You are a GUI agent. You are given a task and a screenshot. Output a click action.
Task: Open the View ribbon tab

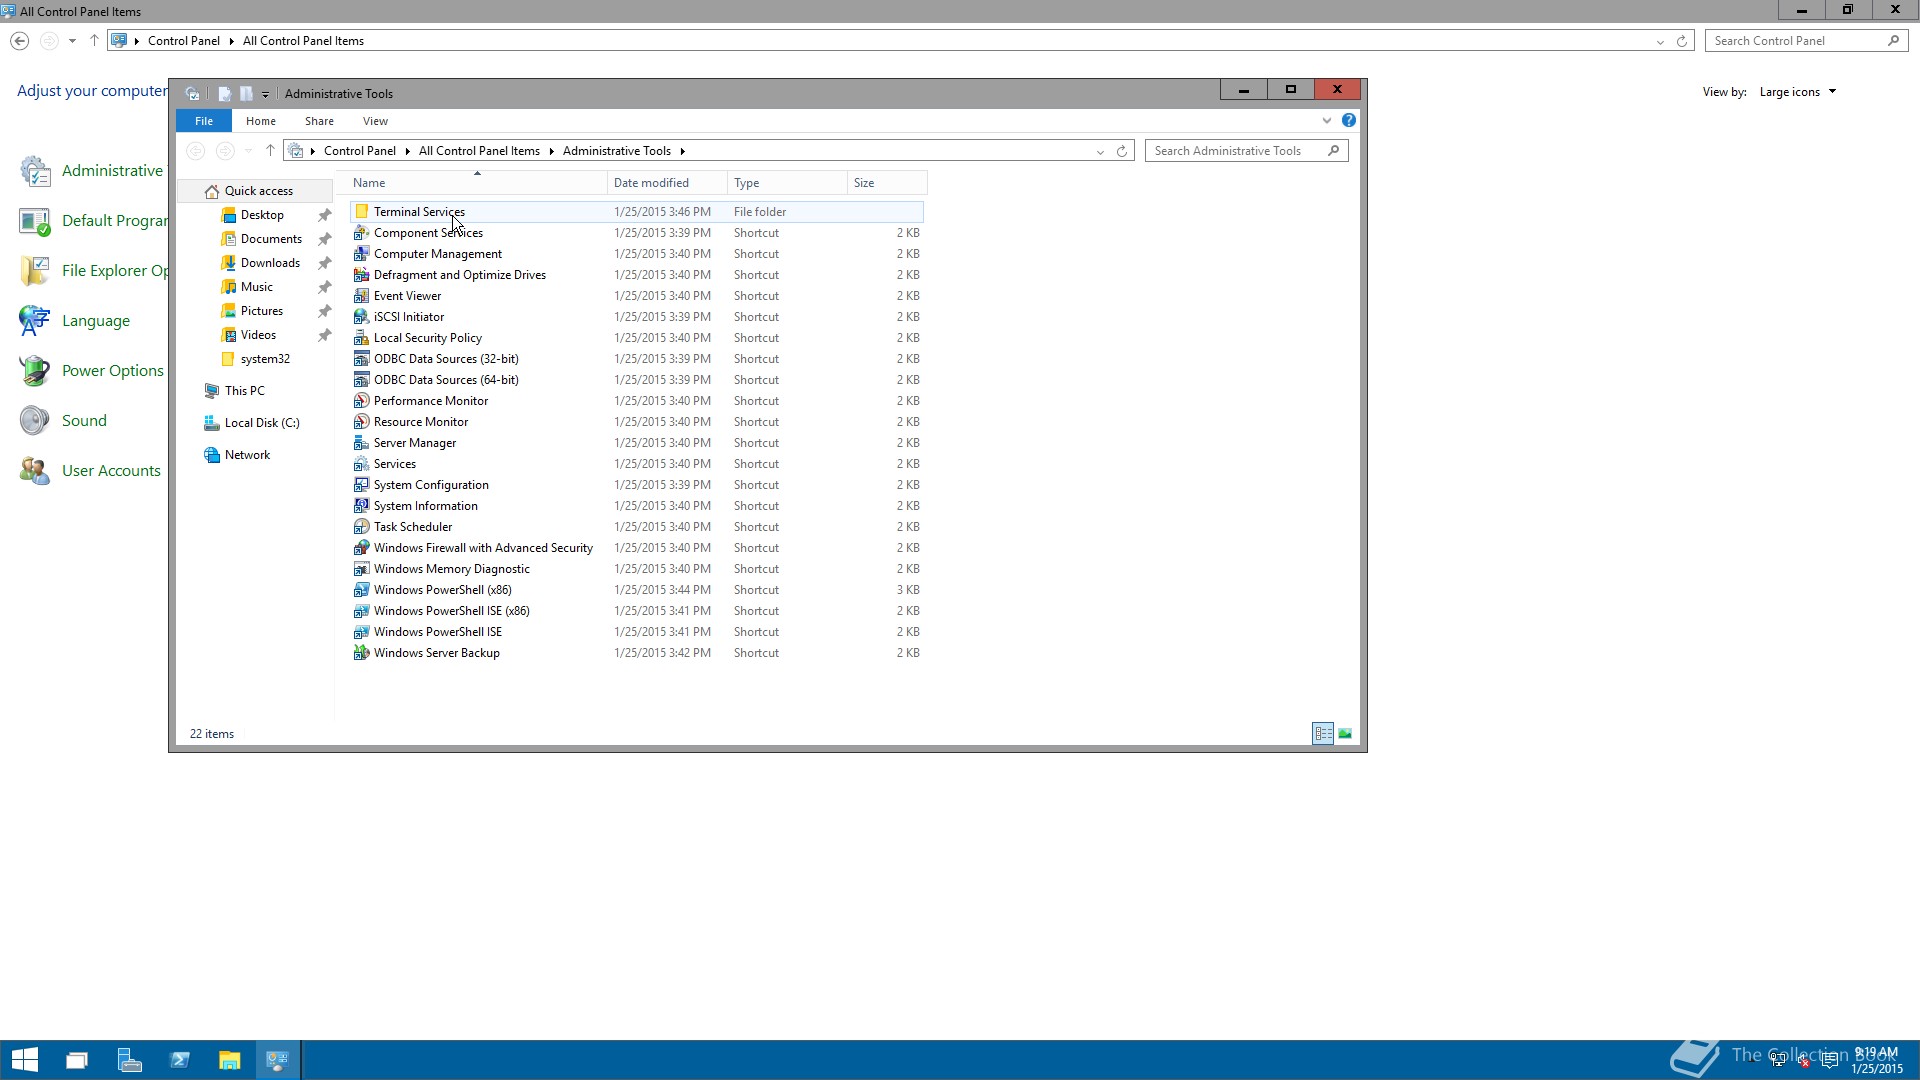click(376, 121)
